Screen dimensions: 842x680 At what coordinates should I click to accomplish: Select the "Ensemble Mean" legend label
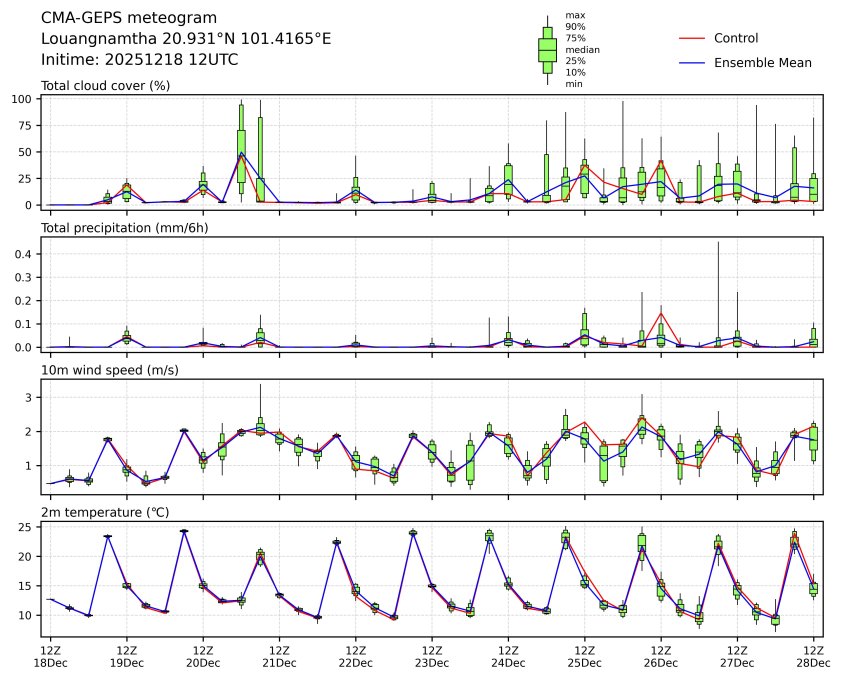click(x=762, y=63)
